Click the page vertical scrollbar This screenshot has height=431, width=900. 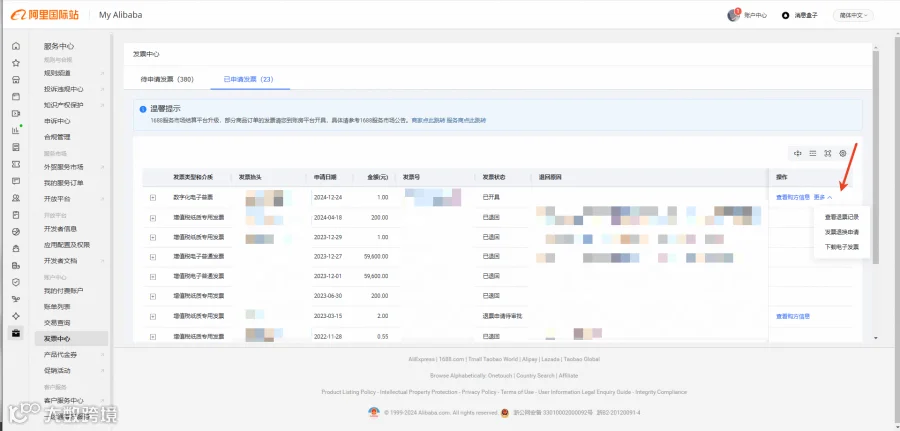click(x=875, y=157)
